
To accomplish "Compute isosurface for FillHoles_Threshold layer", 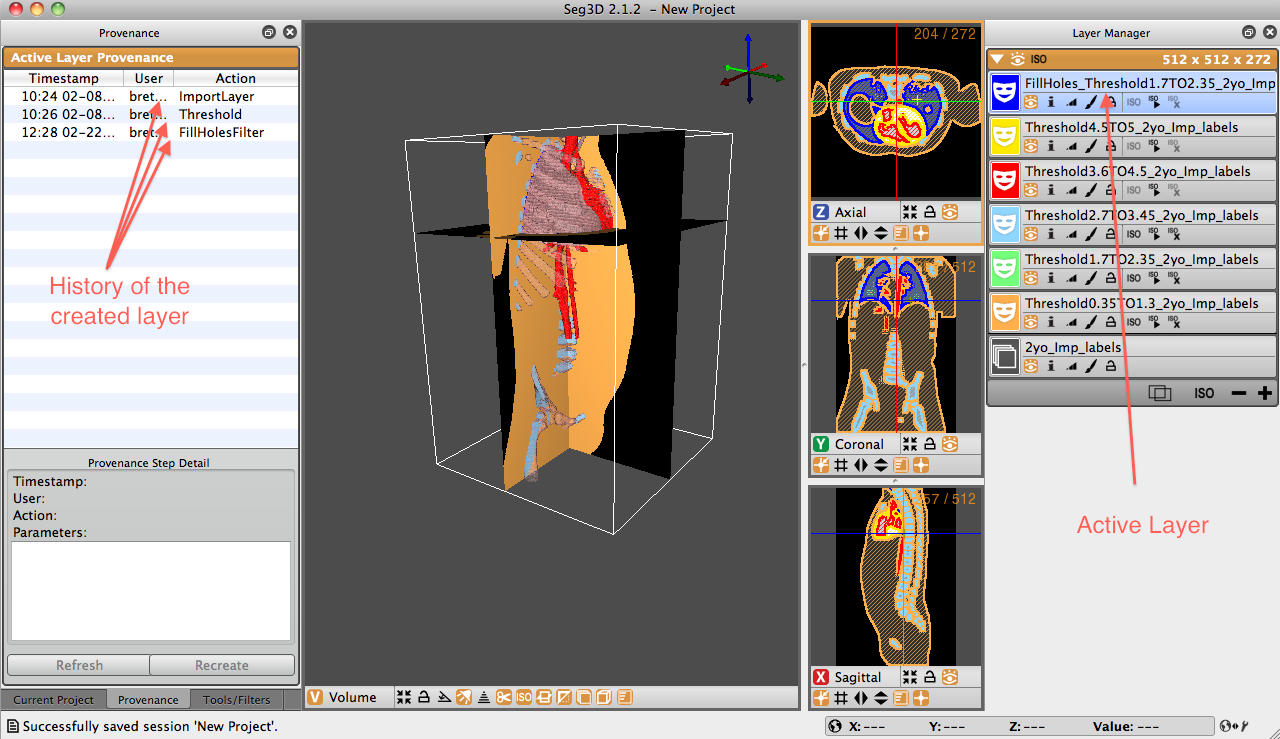I will click(x=1155, y=102).
